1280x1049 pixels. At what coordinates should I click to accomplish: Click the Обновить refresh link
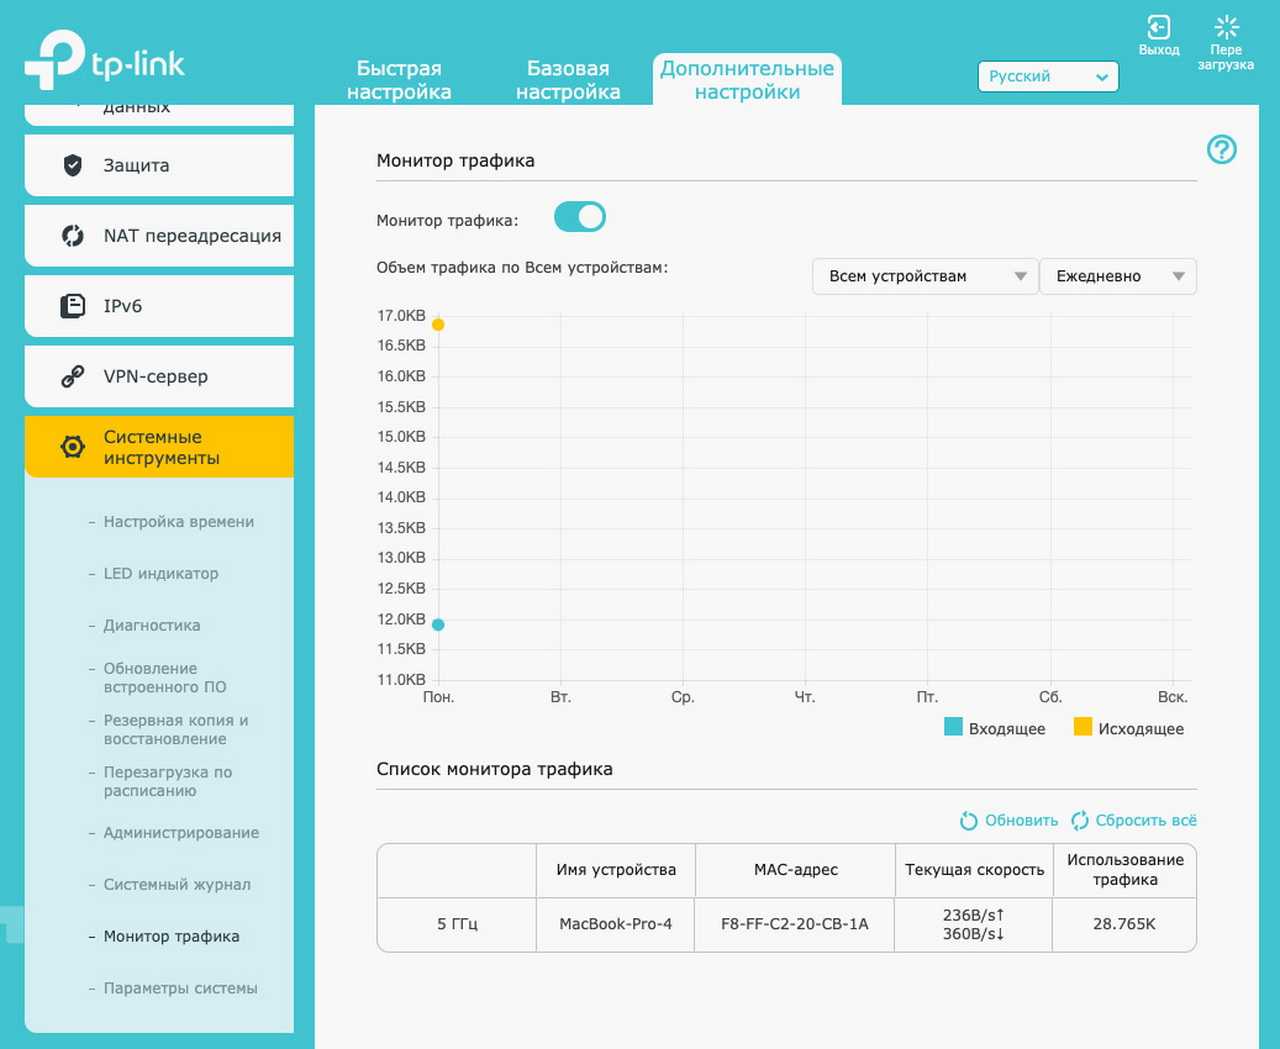tap(1009, 821)
